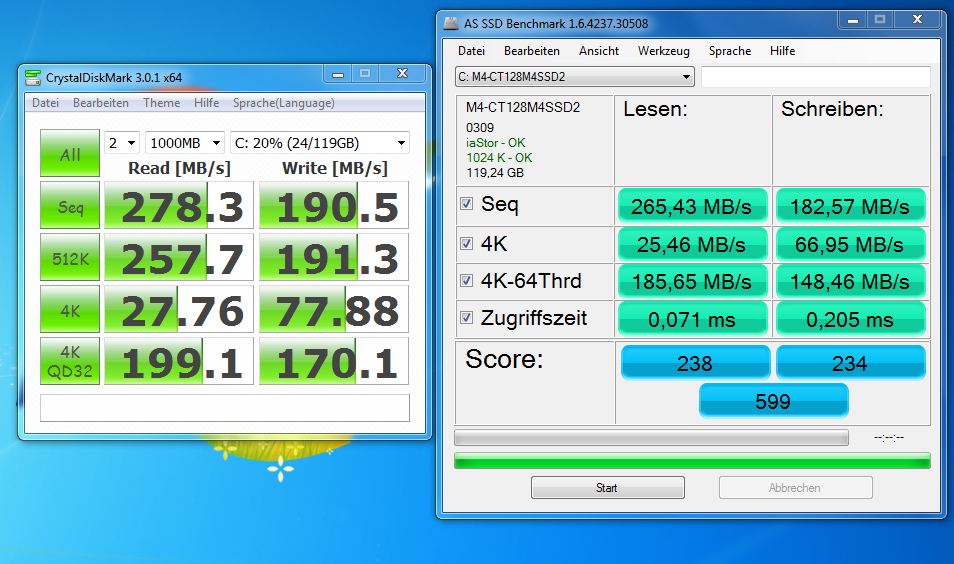
Task: Click the CrystalDiskMark title bar icon
Action: (33, 77)
